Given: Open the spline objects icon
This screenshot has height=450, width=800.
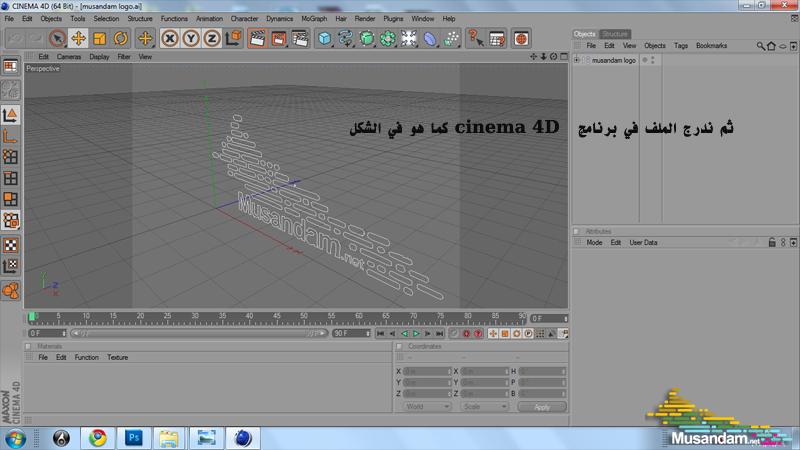Looking at the screenshot, I should pyautogui.click(x=345, y=38).
